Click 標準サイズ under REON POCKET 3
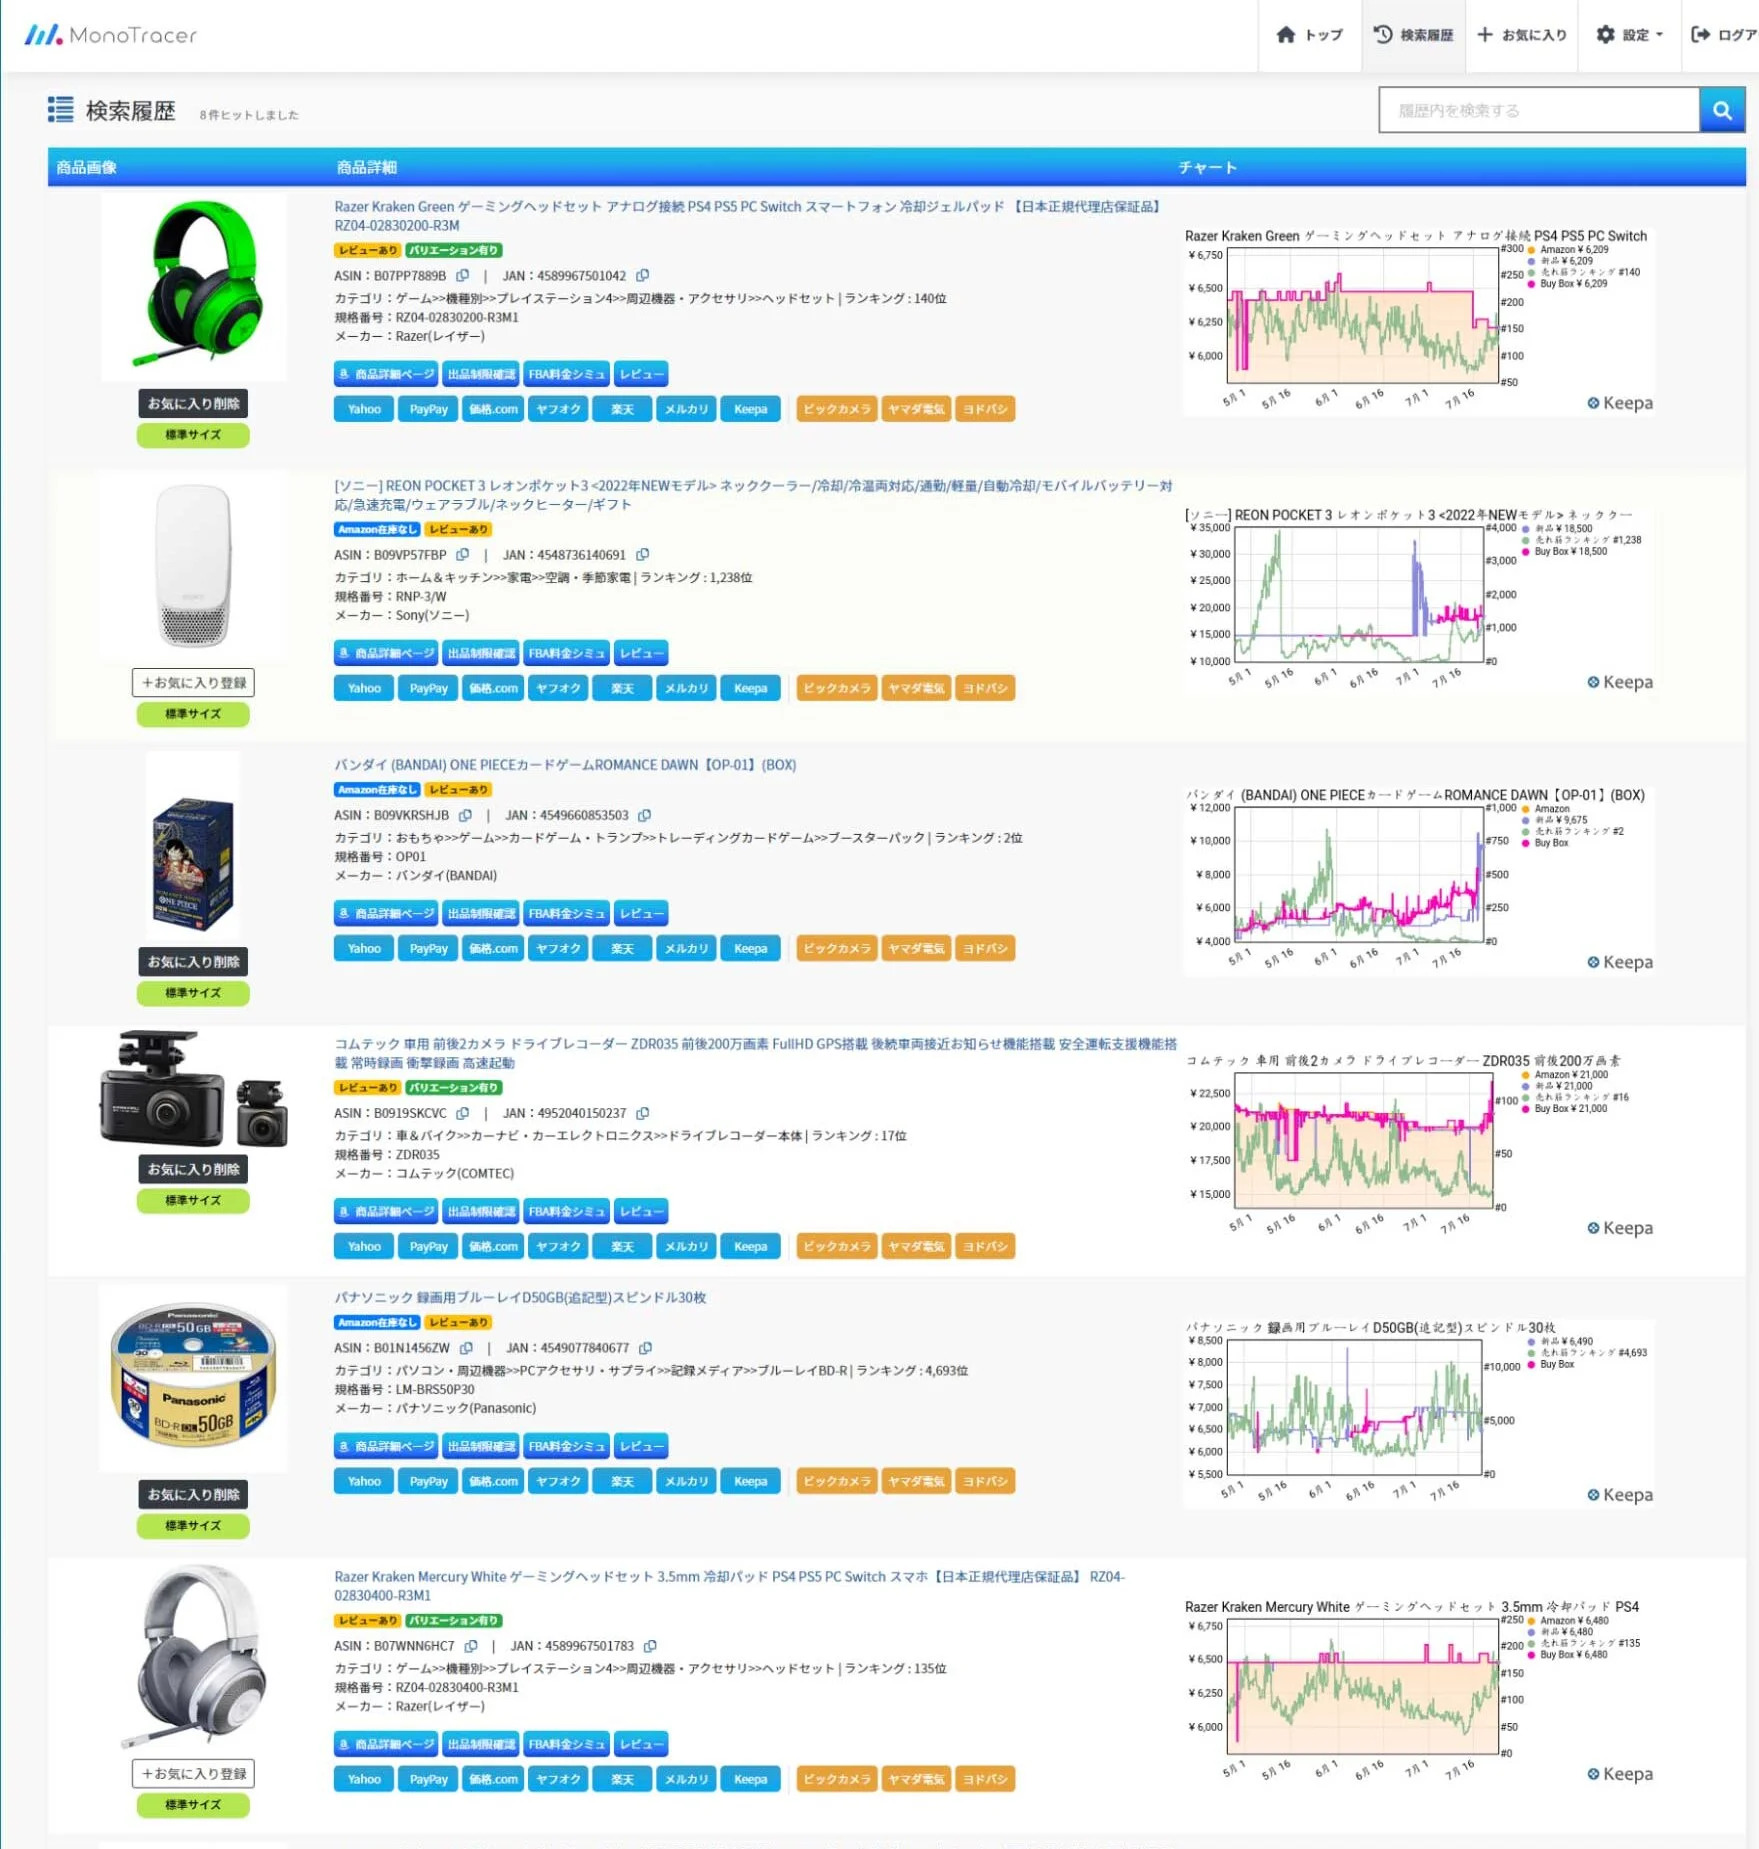The image size is (1759, 1849). pos(193,714)
